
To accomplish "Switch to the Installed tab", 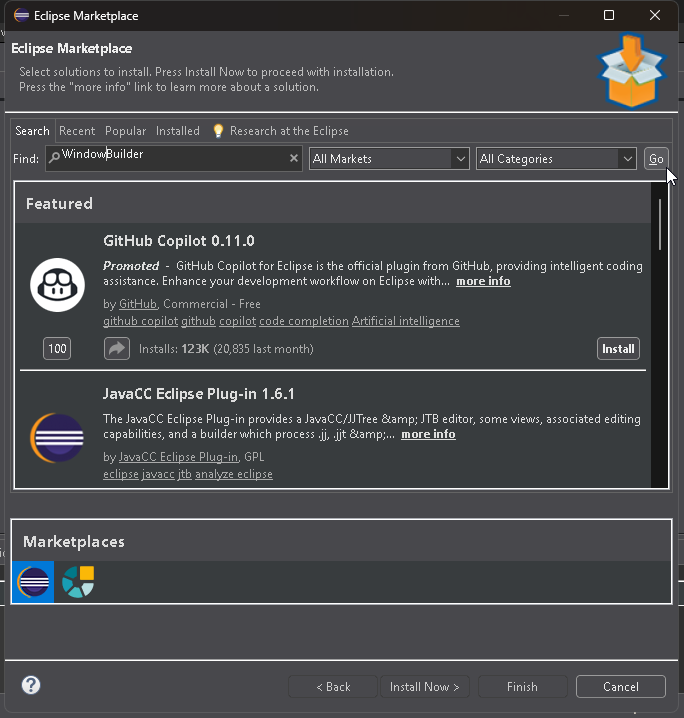I will coord(178,131).
